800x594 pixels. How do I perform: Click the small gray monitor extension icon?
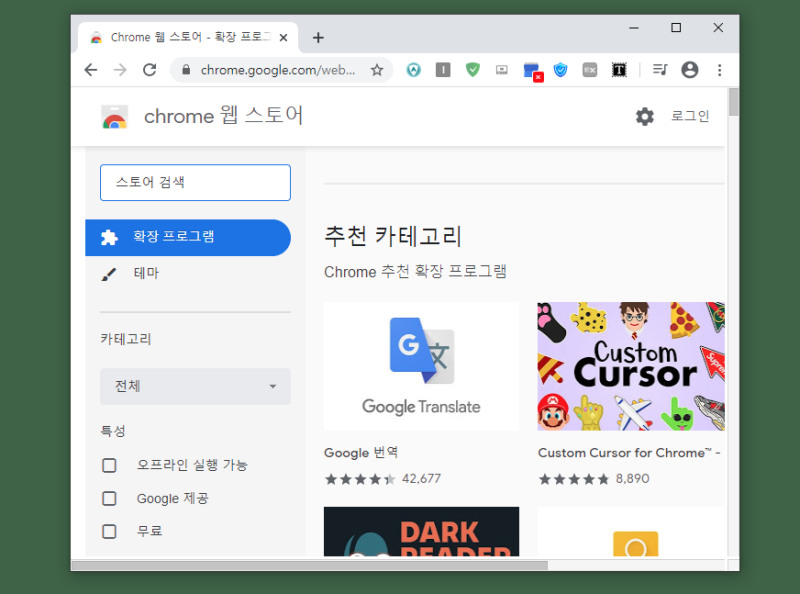(x=502, y=70)
